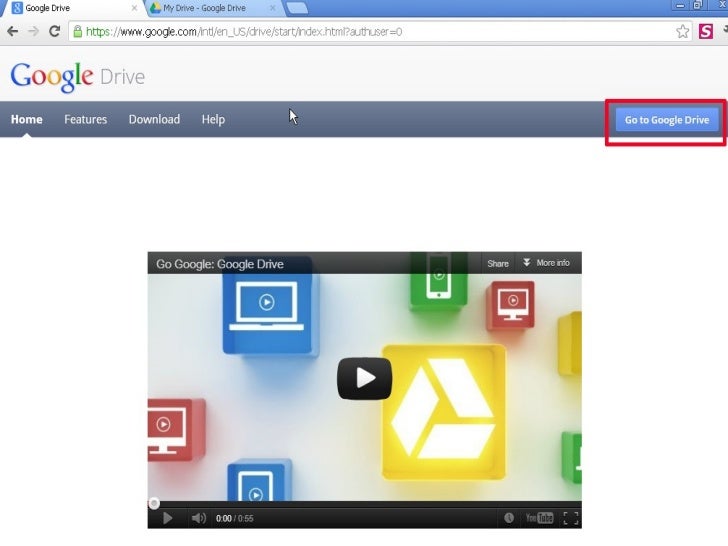Click the small play icon in video controls
Image resolution: width=728 pixels, height=546 pixels.
click(168, 518)
